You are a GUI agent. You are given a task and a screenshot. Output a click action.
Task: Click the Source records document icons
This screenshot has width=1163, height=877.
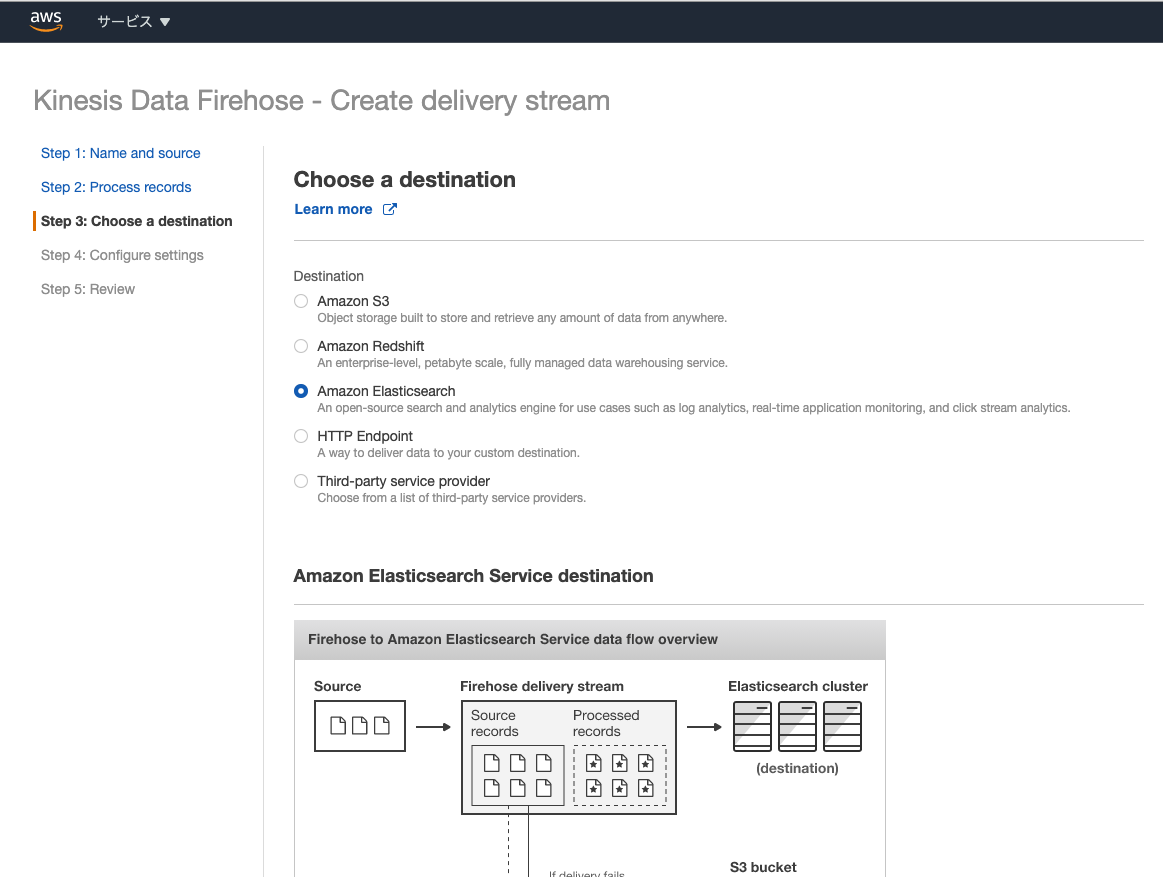click(x=518, y=775)
